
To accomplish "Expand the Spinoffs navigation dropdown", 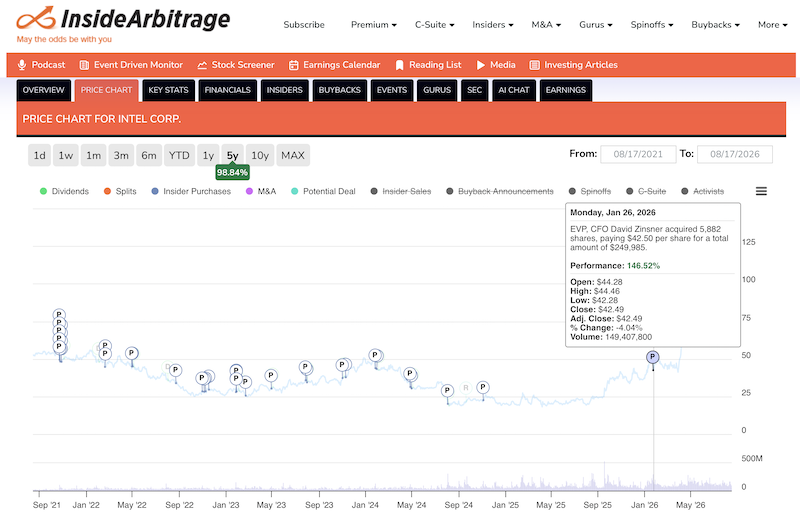I will [x=652, y=24].
